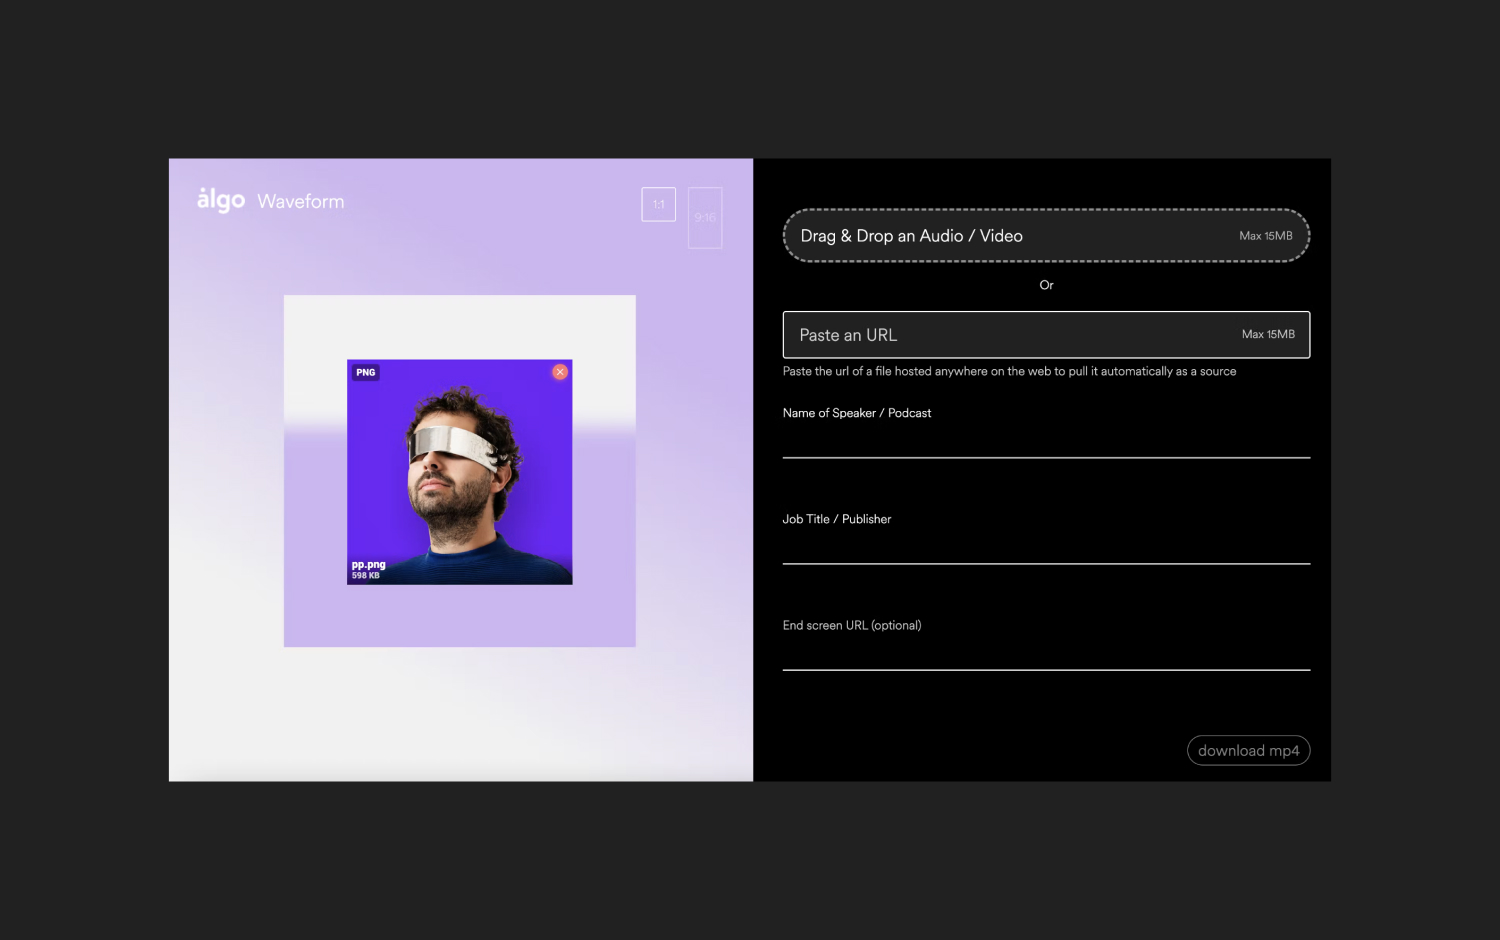
Task: Click the Max 15MB label beside Paste an URL
Action: click(x=1268, y=334)
